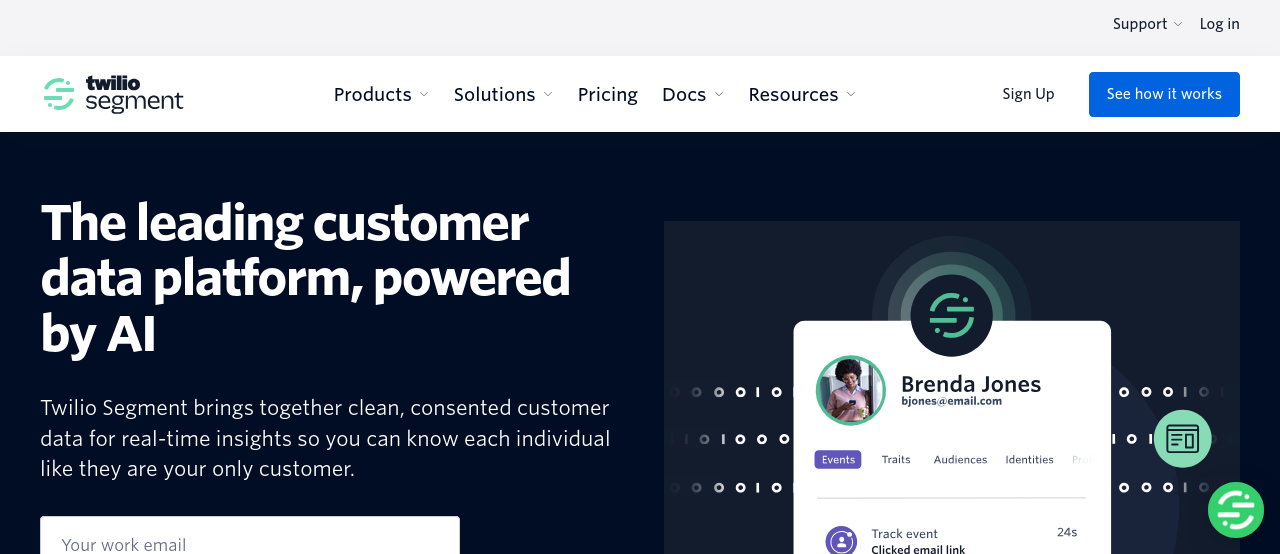
Task: Click the Track event user icon
Action: pyautogui.click(x=841, y=541)
